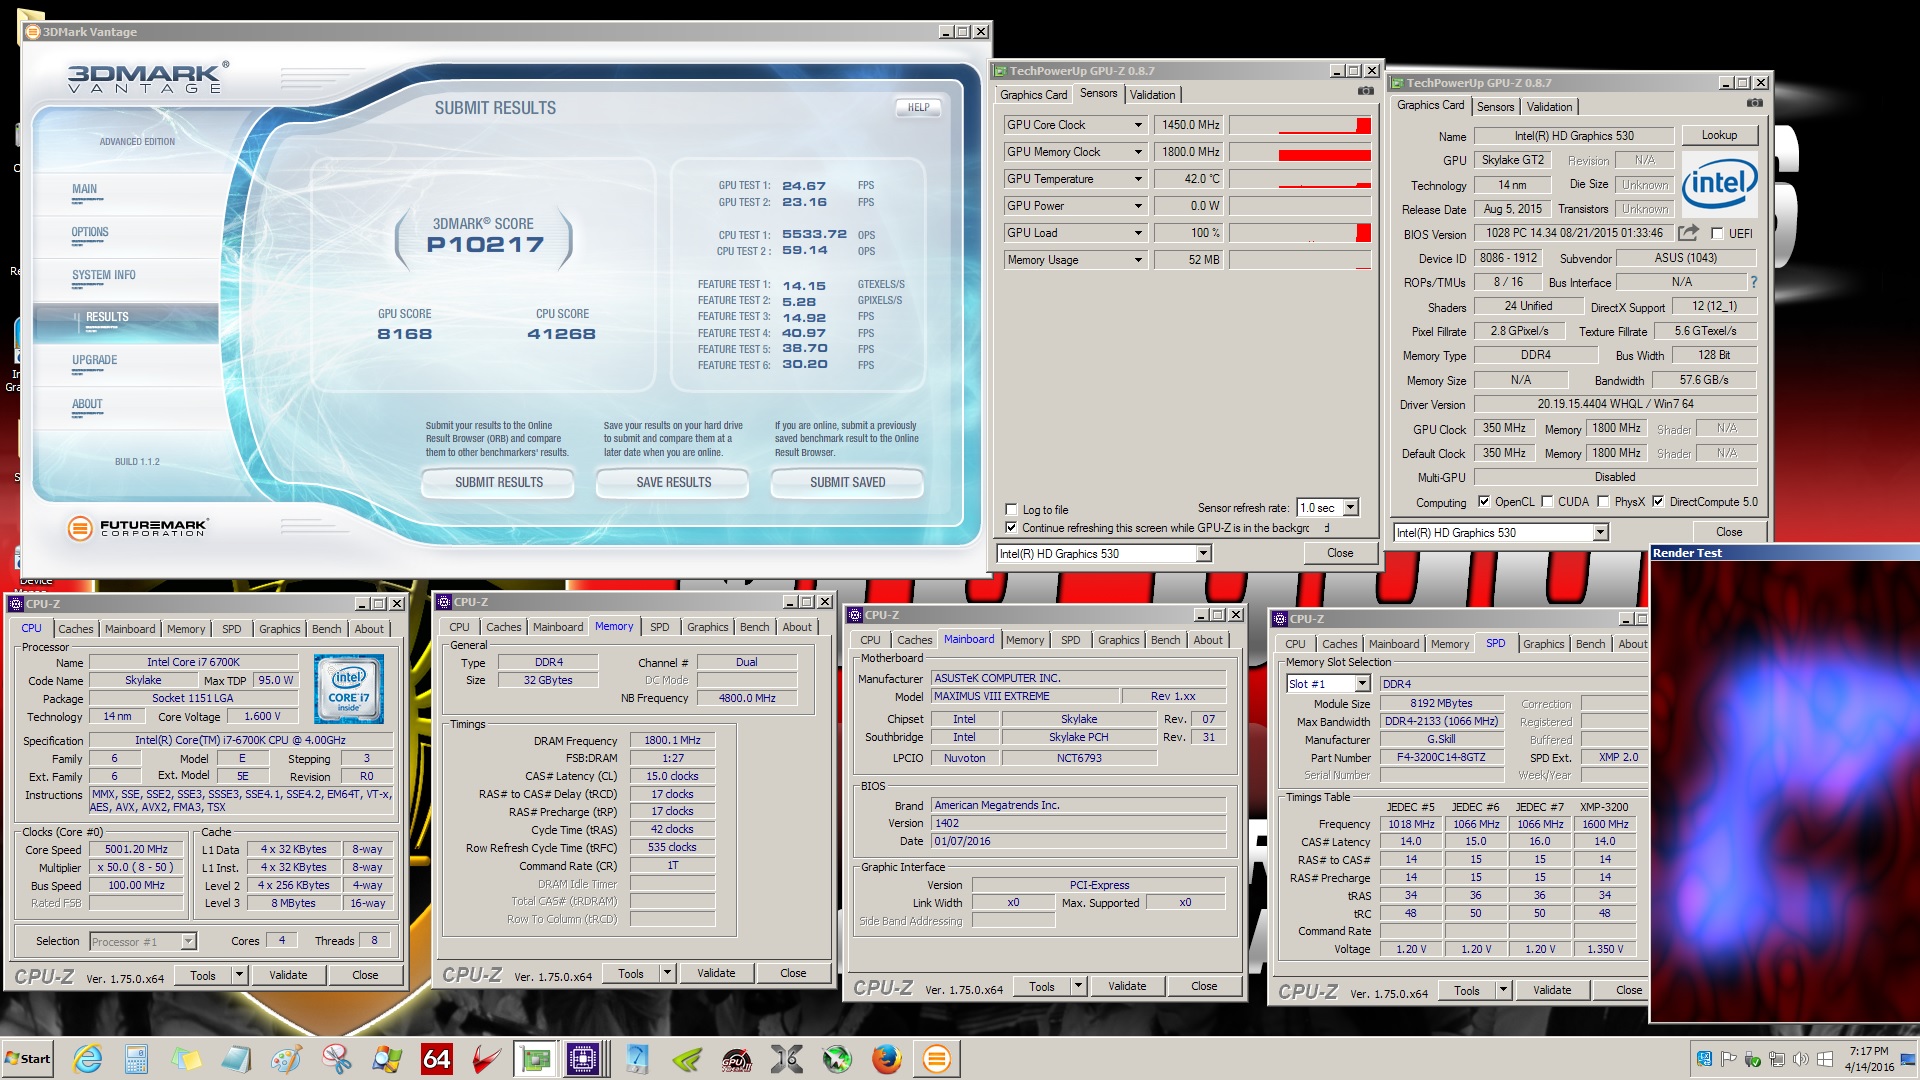Switch to 3DMark Vantage orange taskbar icon
1920x1080 pixels.
pyautogui.click(x=937, y=1059)
